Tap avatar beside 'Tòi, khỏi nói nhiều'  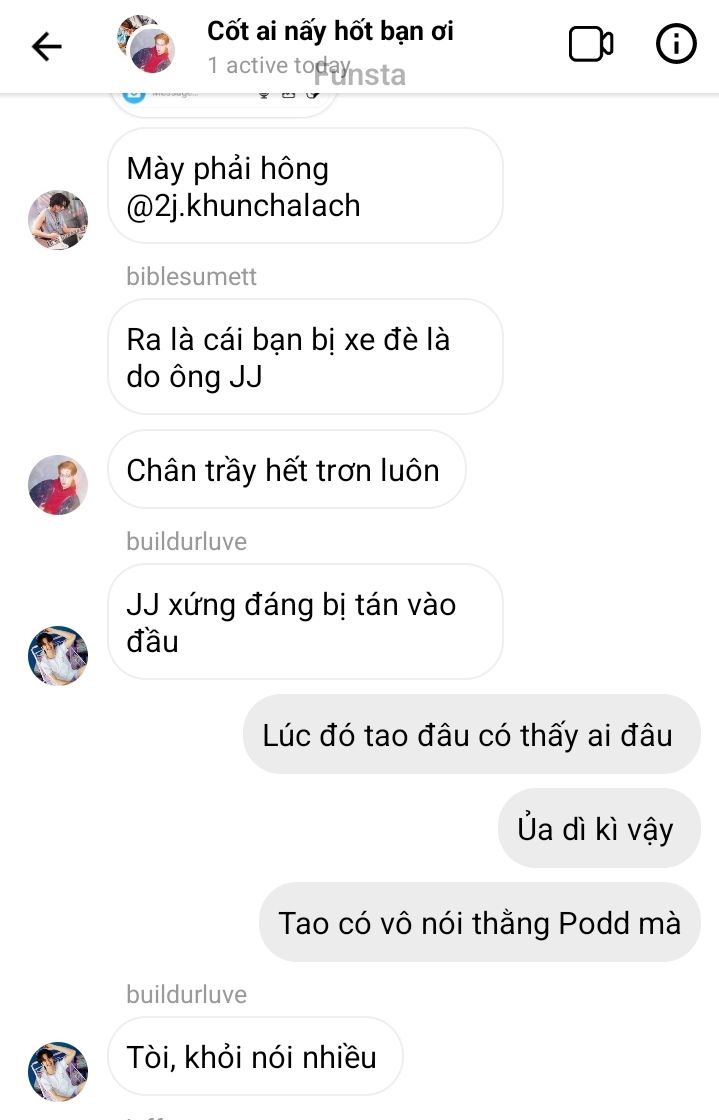point(58,1071)
